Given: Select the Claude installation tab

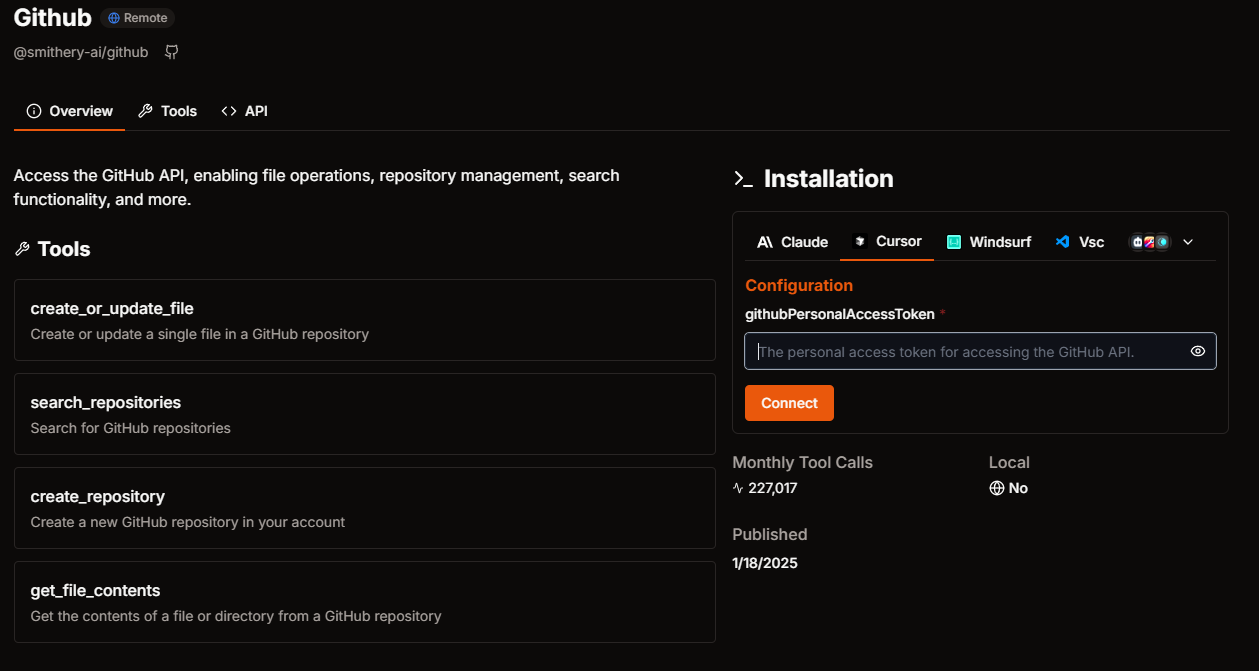Looking at the screenshot, I should [x=793, y=242].
